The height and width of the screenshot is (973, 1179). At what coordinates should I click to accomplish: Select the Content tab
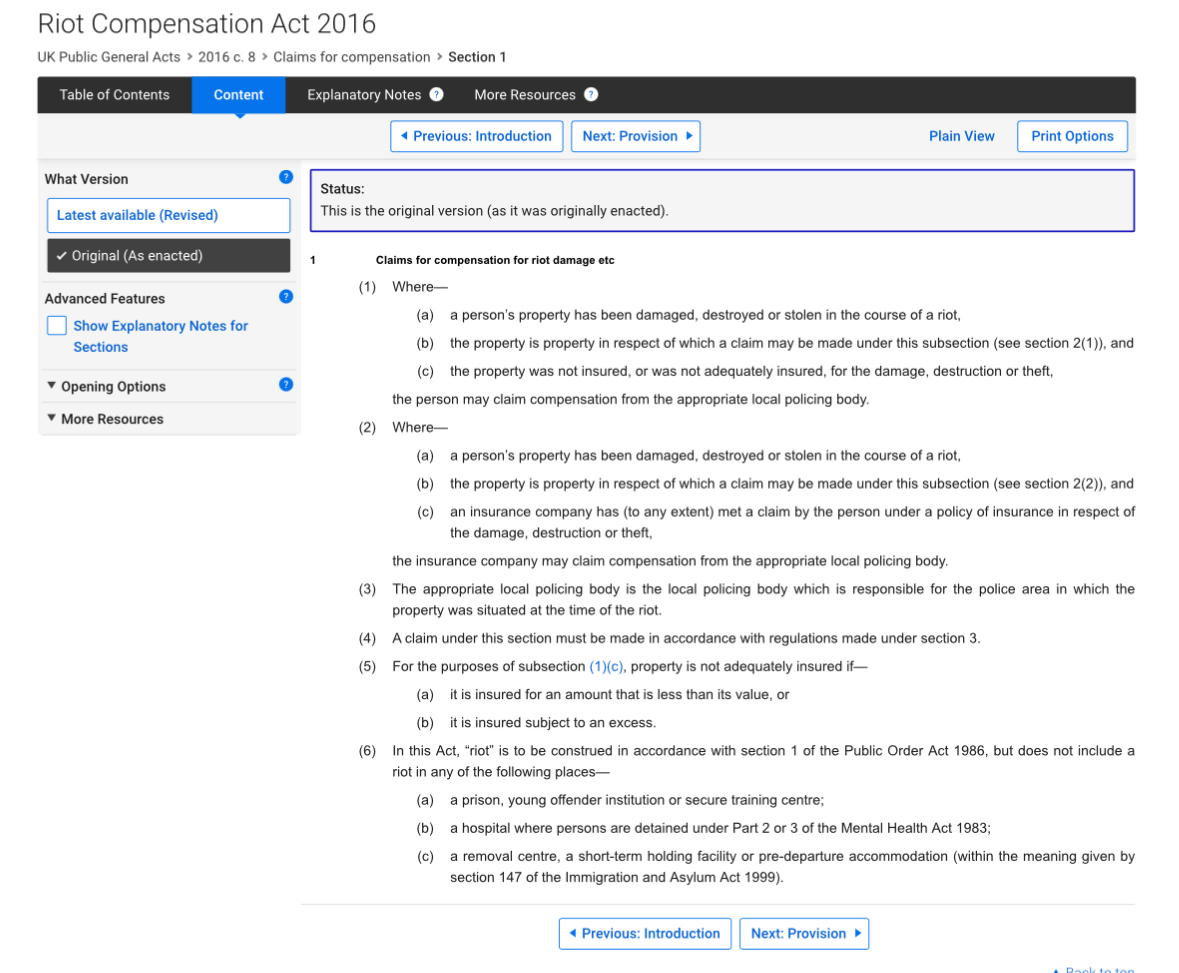tap(238, 95)
